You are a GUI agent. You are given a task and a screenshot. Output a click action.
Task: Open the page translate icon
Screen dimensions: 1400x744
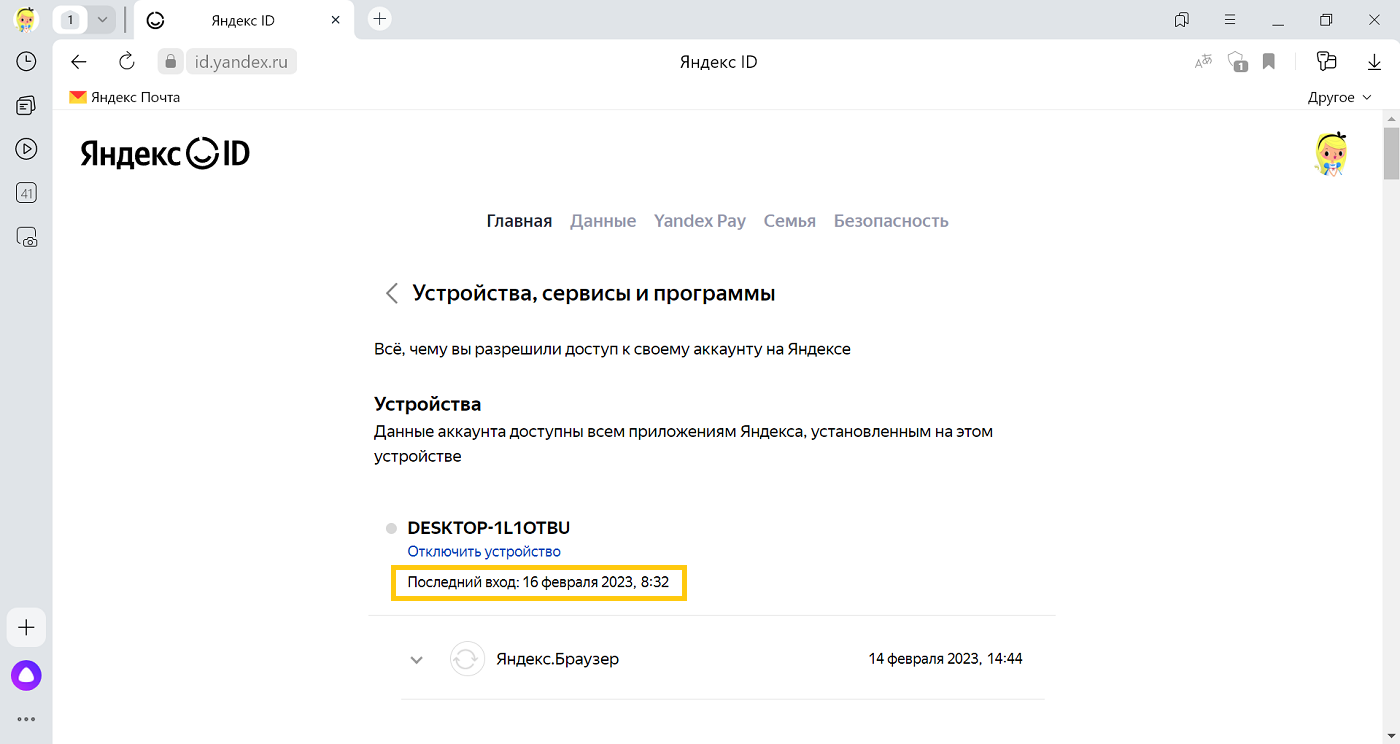point(1204,62)
